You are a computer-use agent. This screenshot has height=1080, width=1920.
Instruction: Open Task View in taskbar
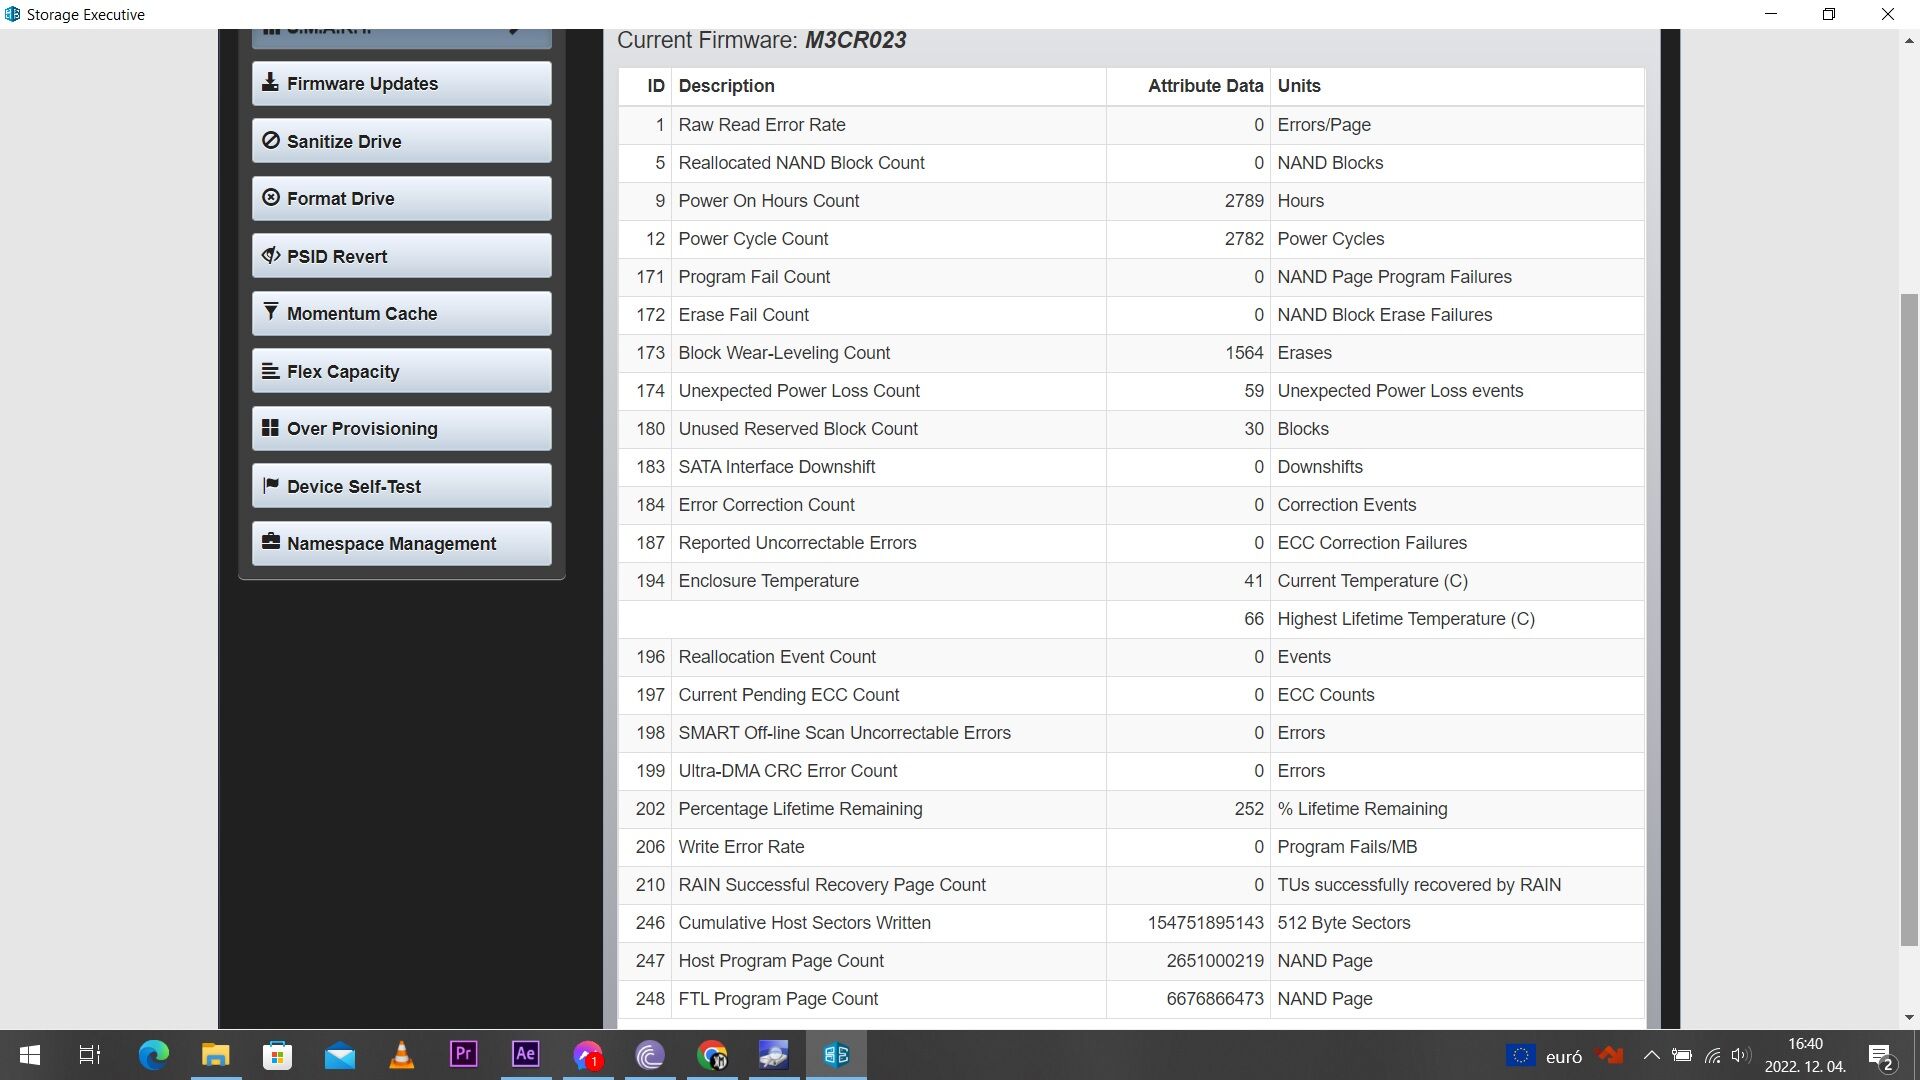click(90, 1055)
